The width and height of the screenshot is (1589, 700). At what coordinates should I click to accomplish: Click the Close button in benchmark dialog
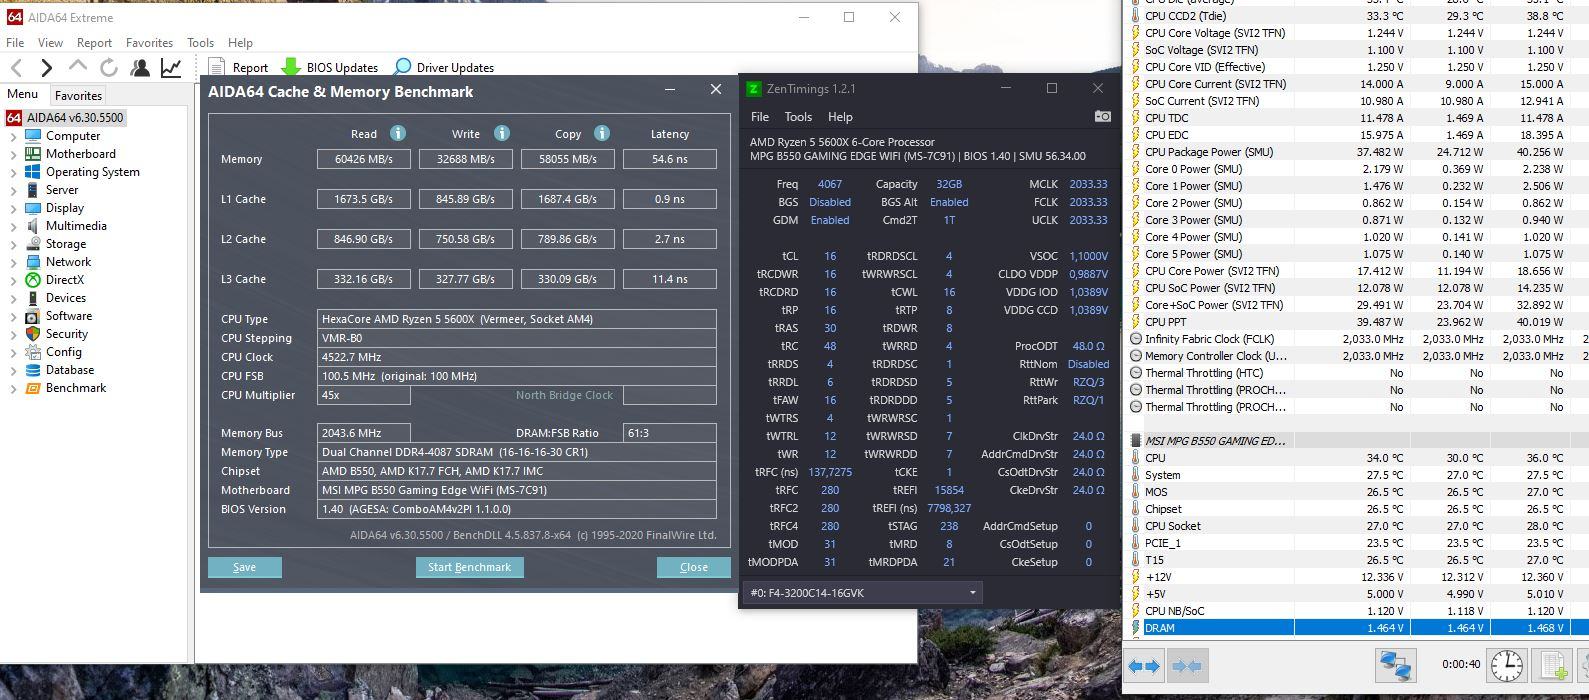click(x=693, y=567)
